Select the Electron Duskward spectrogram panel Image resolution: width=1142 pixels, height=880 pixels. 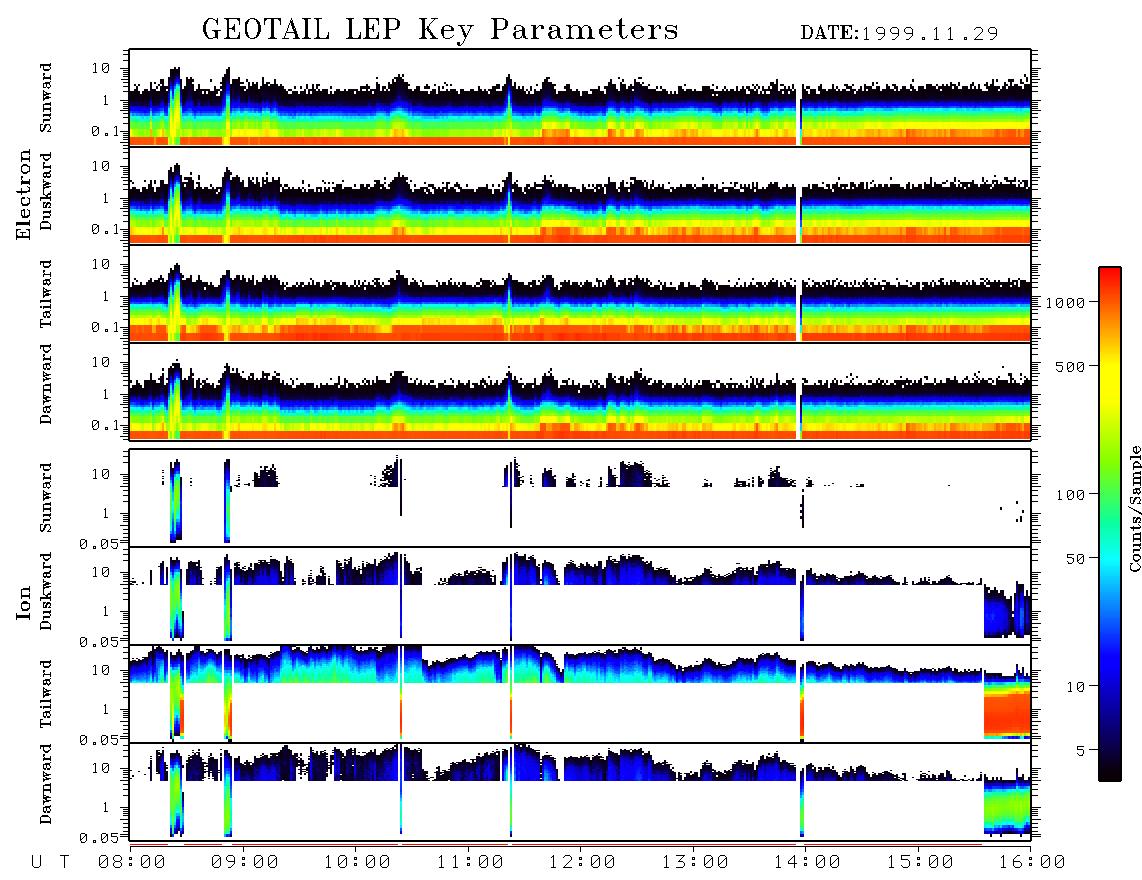[x=580, y=195]
